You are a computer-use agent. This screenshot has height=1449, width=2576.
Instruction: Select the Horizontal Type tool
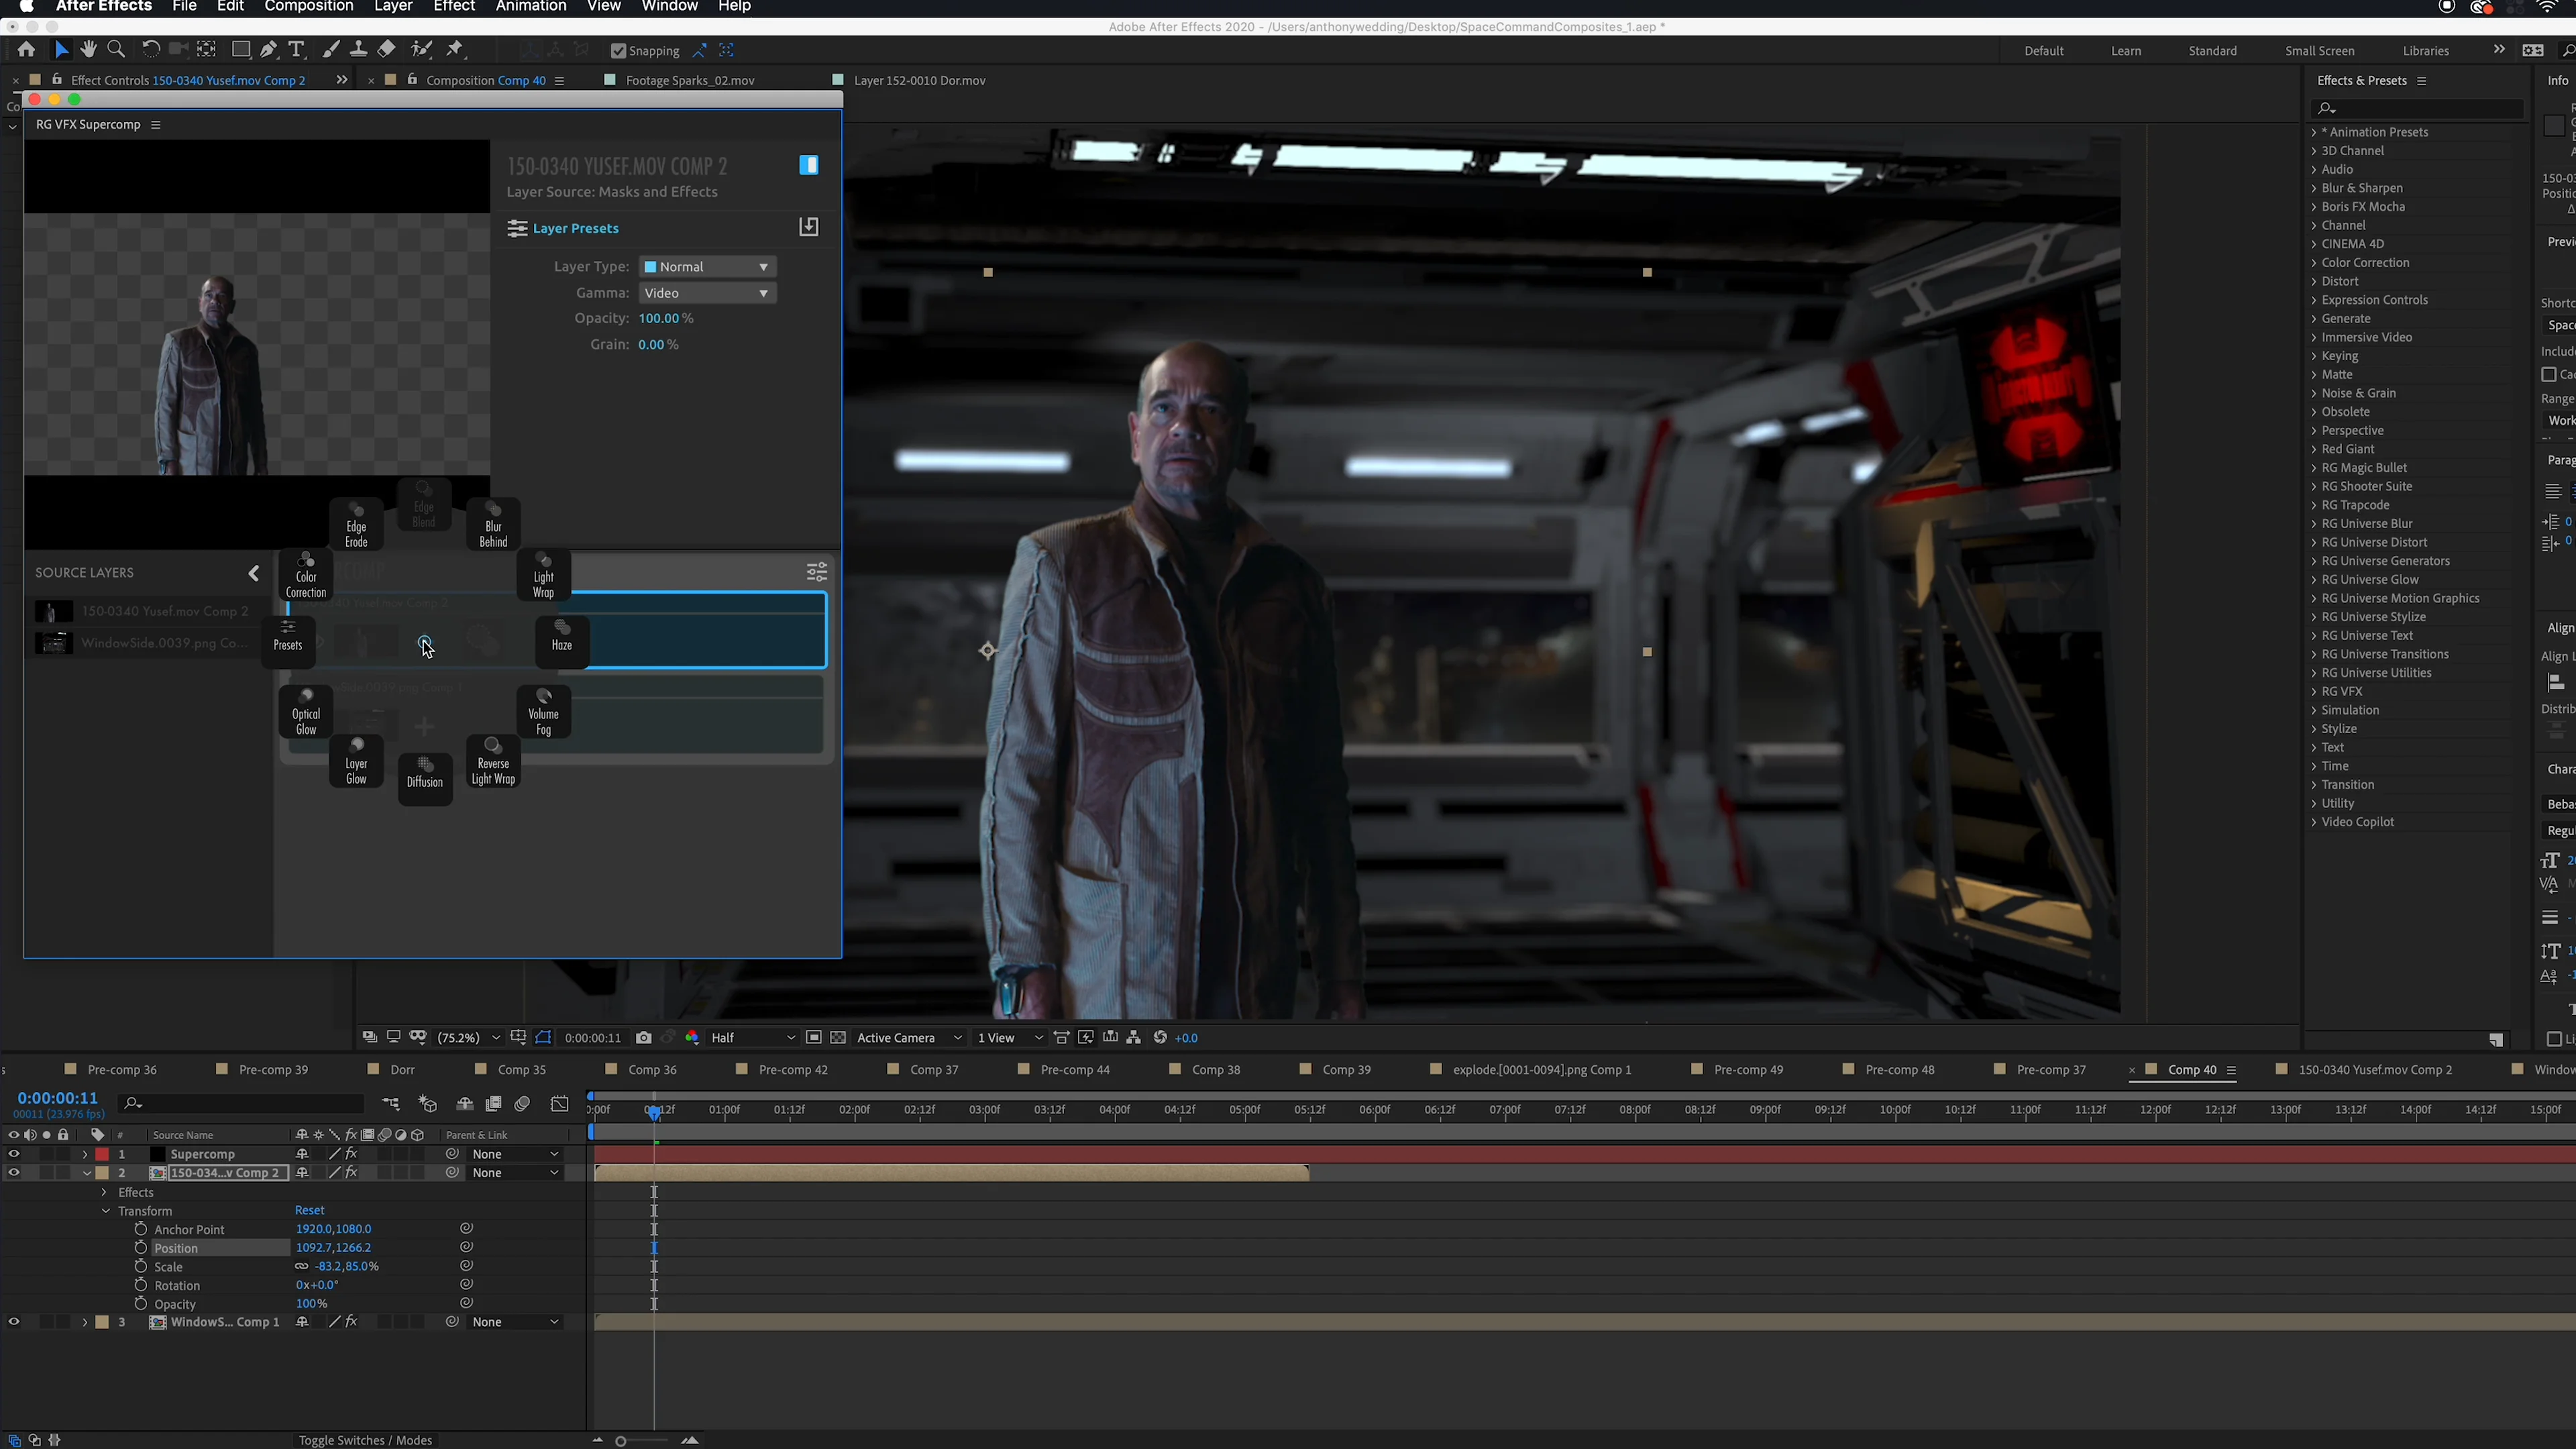296,50
